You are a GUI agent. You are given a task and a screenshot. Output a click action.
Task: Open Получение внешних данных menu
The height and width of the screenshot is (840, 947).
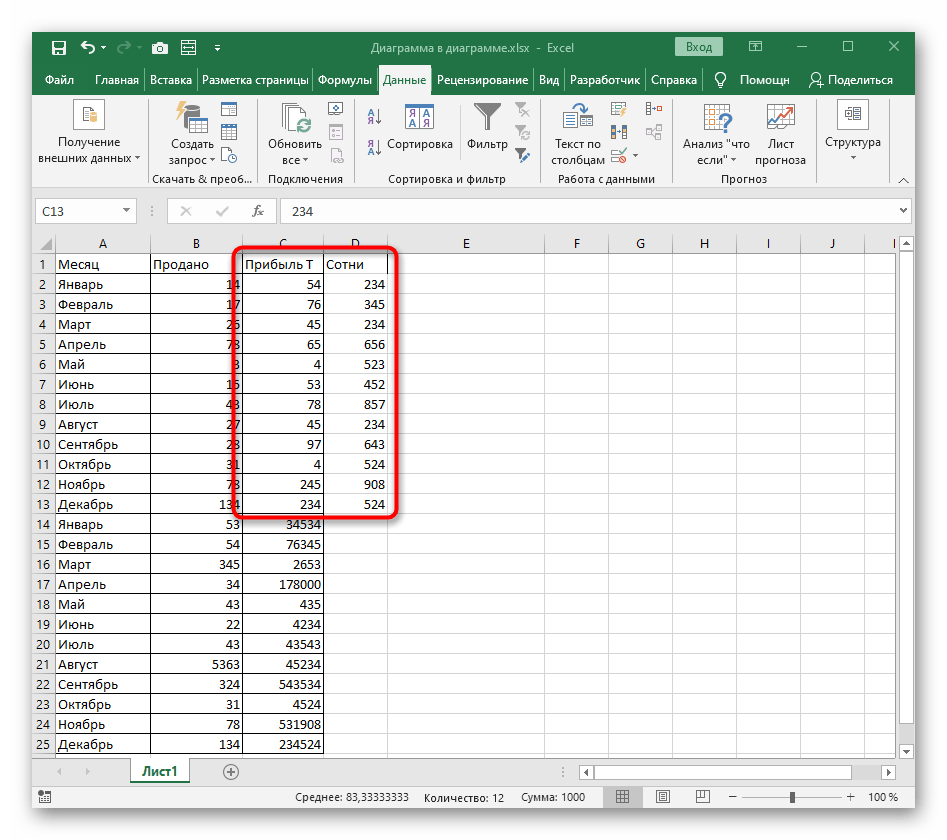click(x=89, y=133)
